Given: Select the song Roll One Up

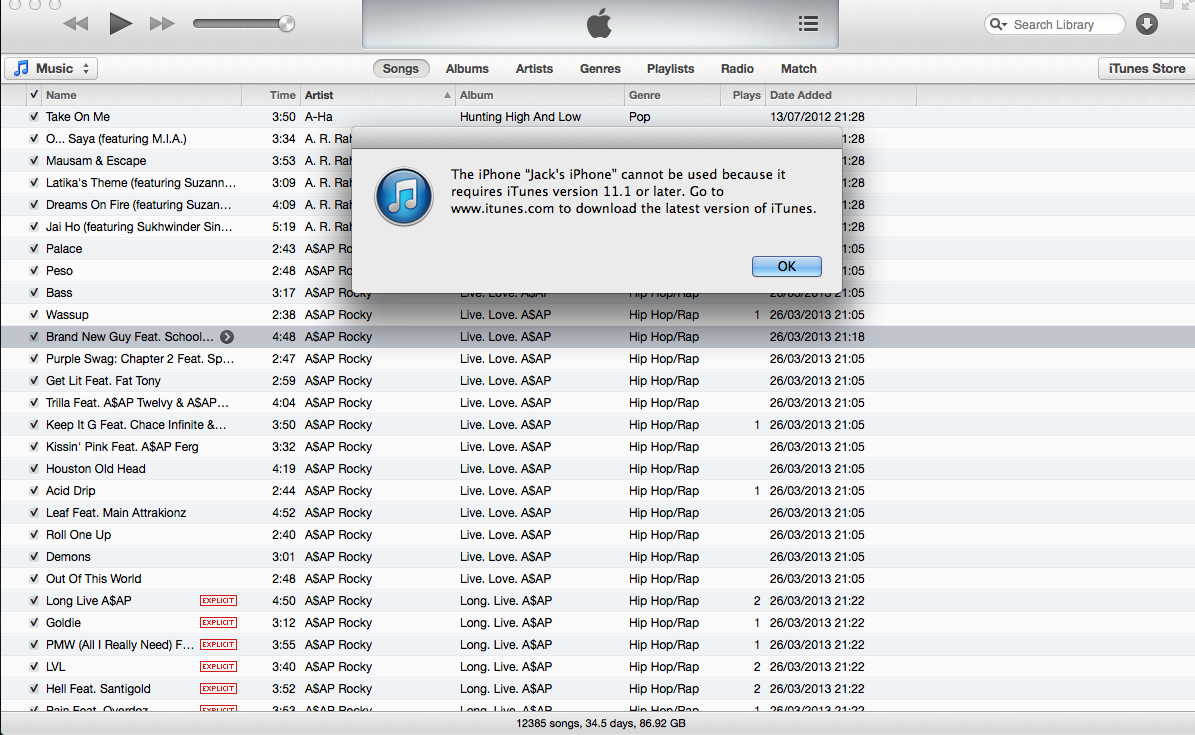Looking at the screenshot, I should point(78,535).
